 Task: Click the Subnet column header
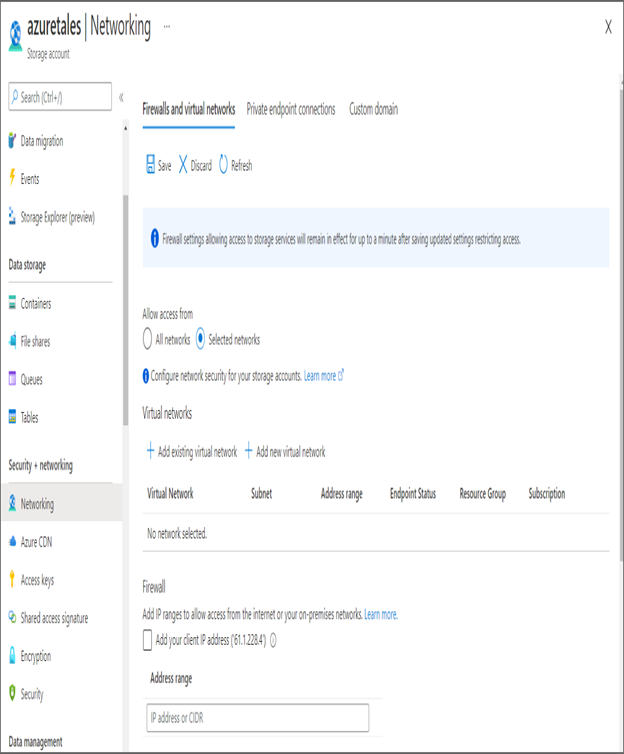tap(262, 493)
